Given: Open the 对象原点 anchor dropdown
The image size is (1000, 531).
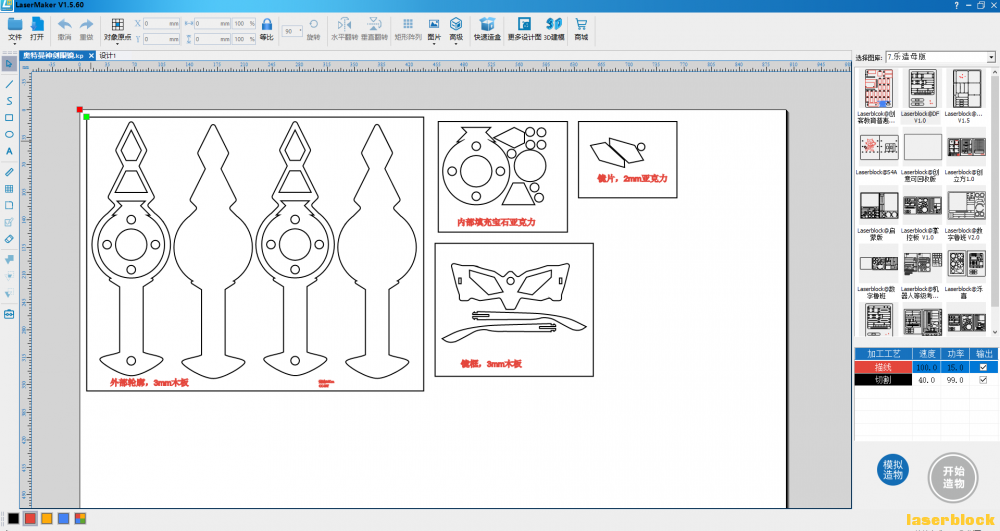Looking at the screenshot, I should click(117, 29).
